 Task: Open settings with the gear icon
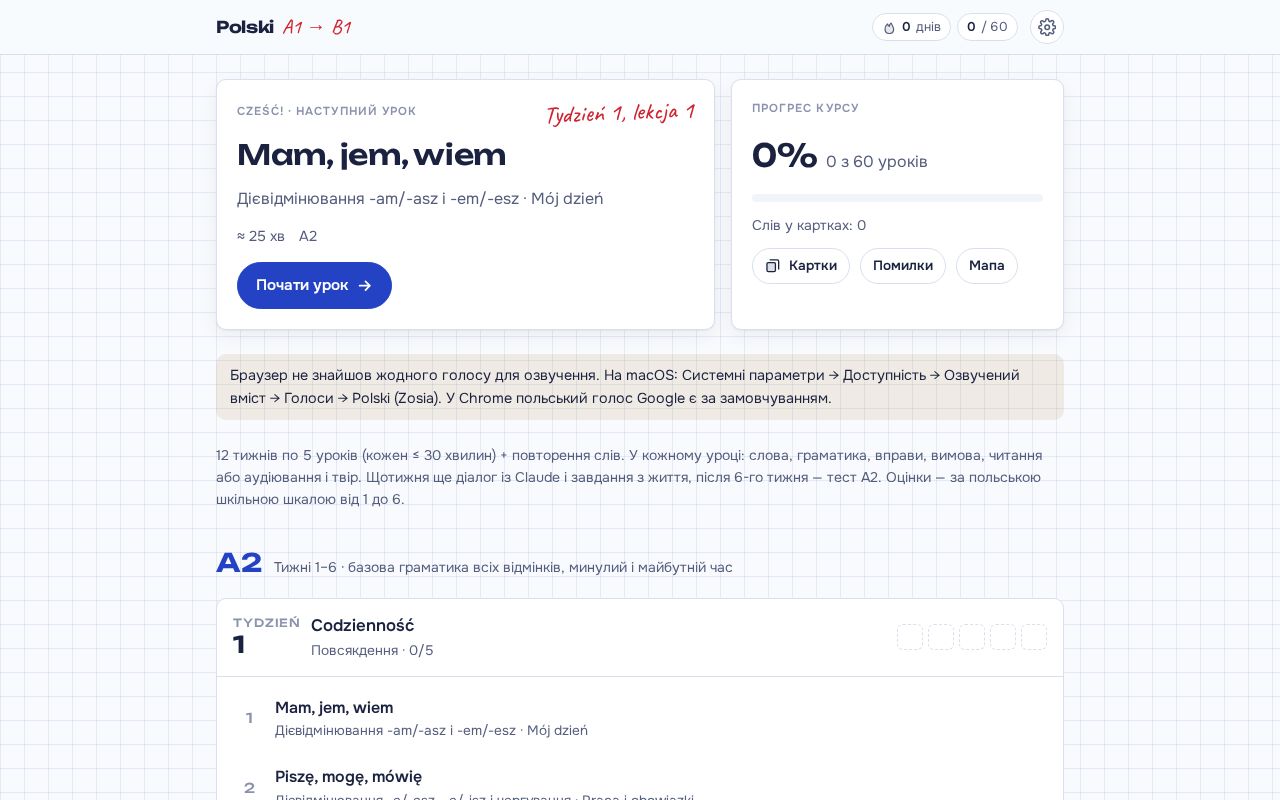coord(1047,27)
